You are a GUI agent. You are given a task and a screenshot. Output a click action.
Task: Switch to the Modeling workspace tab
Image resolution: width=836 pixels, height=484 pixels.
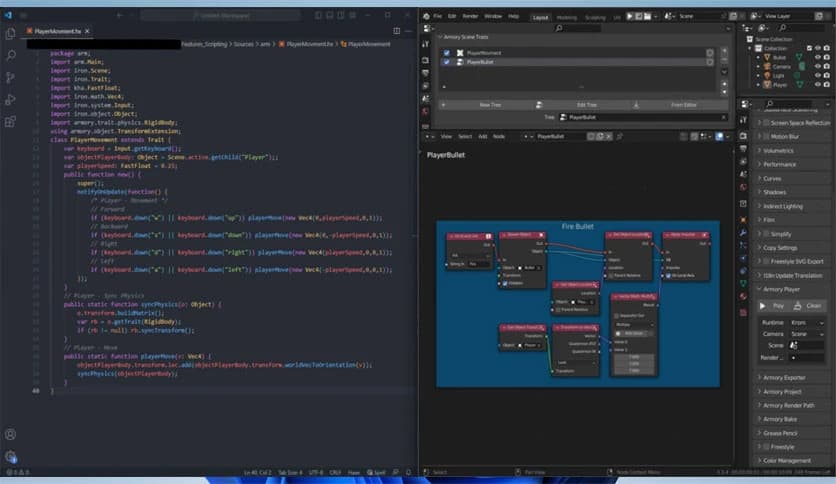tap(567, 17)
